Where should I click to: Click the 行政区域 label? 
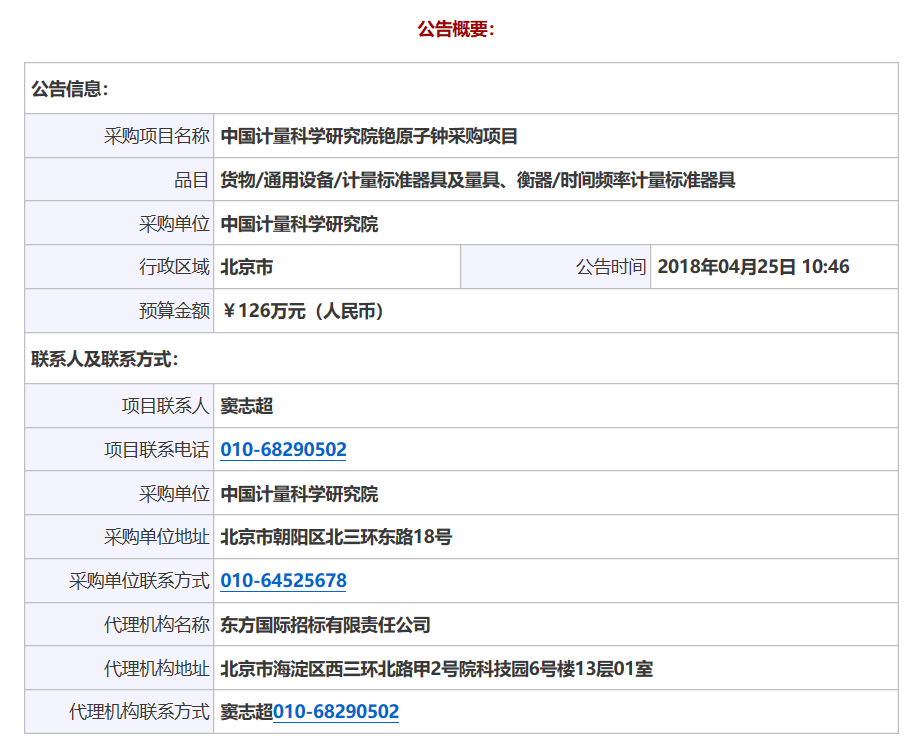click(x=174, y=267)
